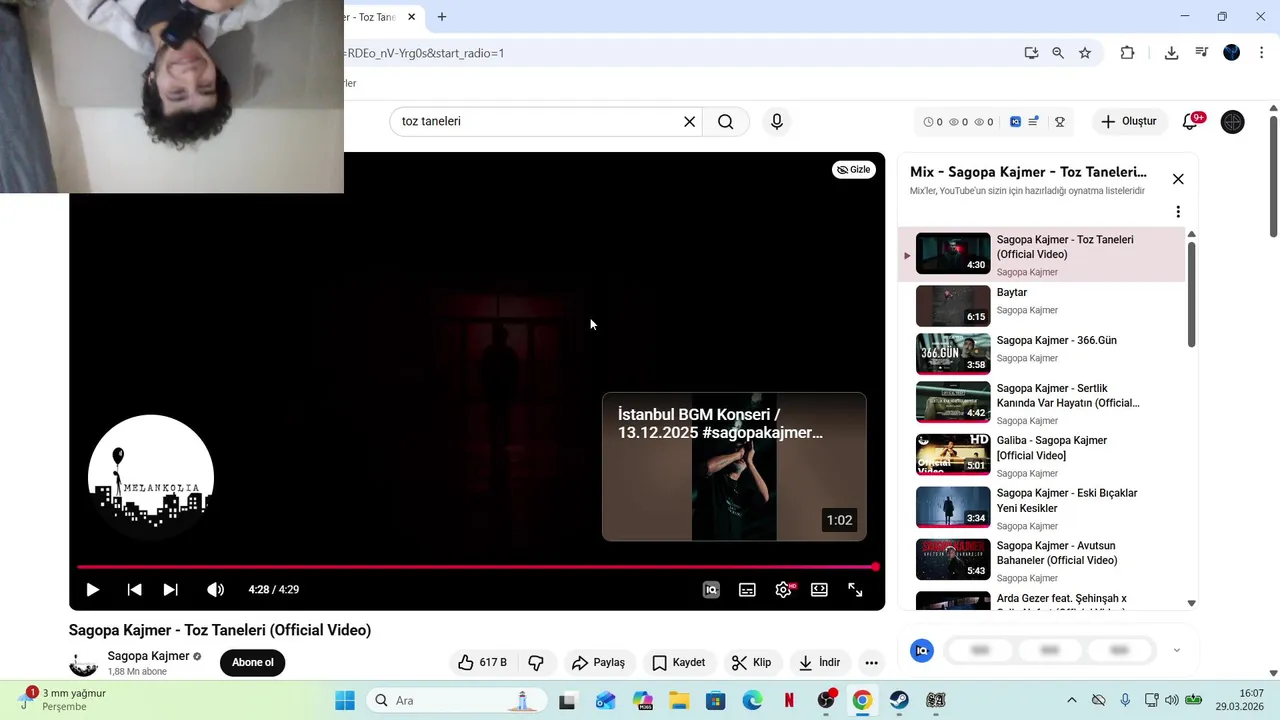The image size is (1280, 720).
Task: Close the Toz Taneleri browser tab
Action: (411, 17)
